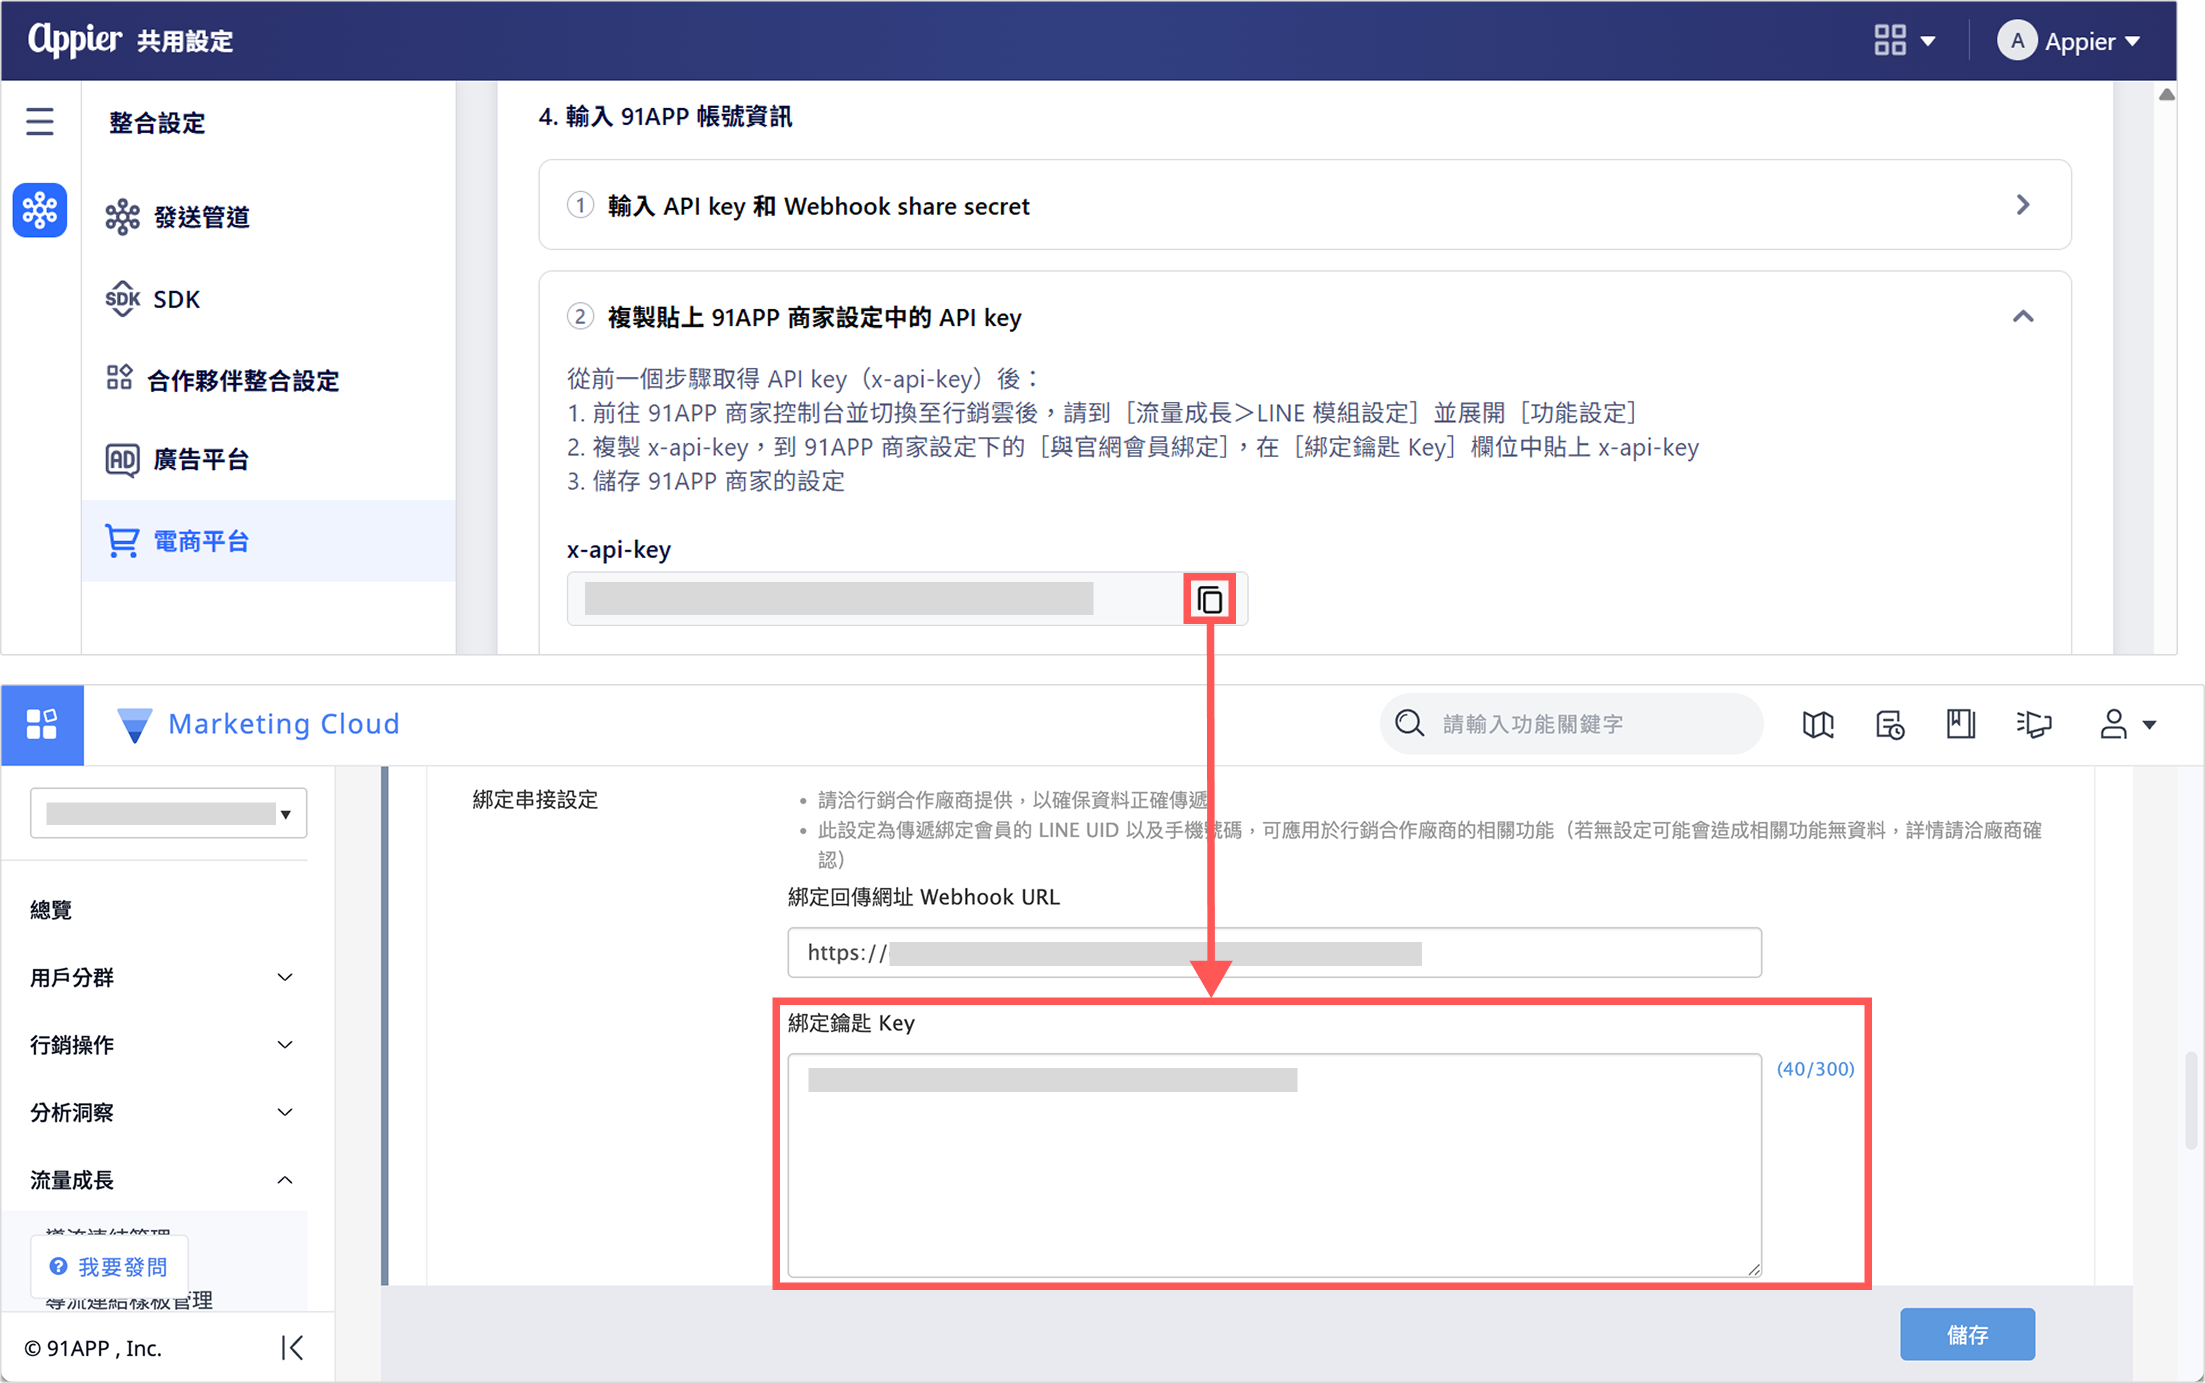Screen dimensions: 2205x1383
Task: Click the © 91APP , Inc. footer text
Action: pyautogui.click(x=93, y=1348)
